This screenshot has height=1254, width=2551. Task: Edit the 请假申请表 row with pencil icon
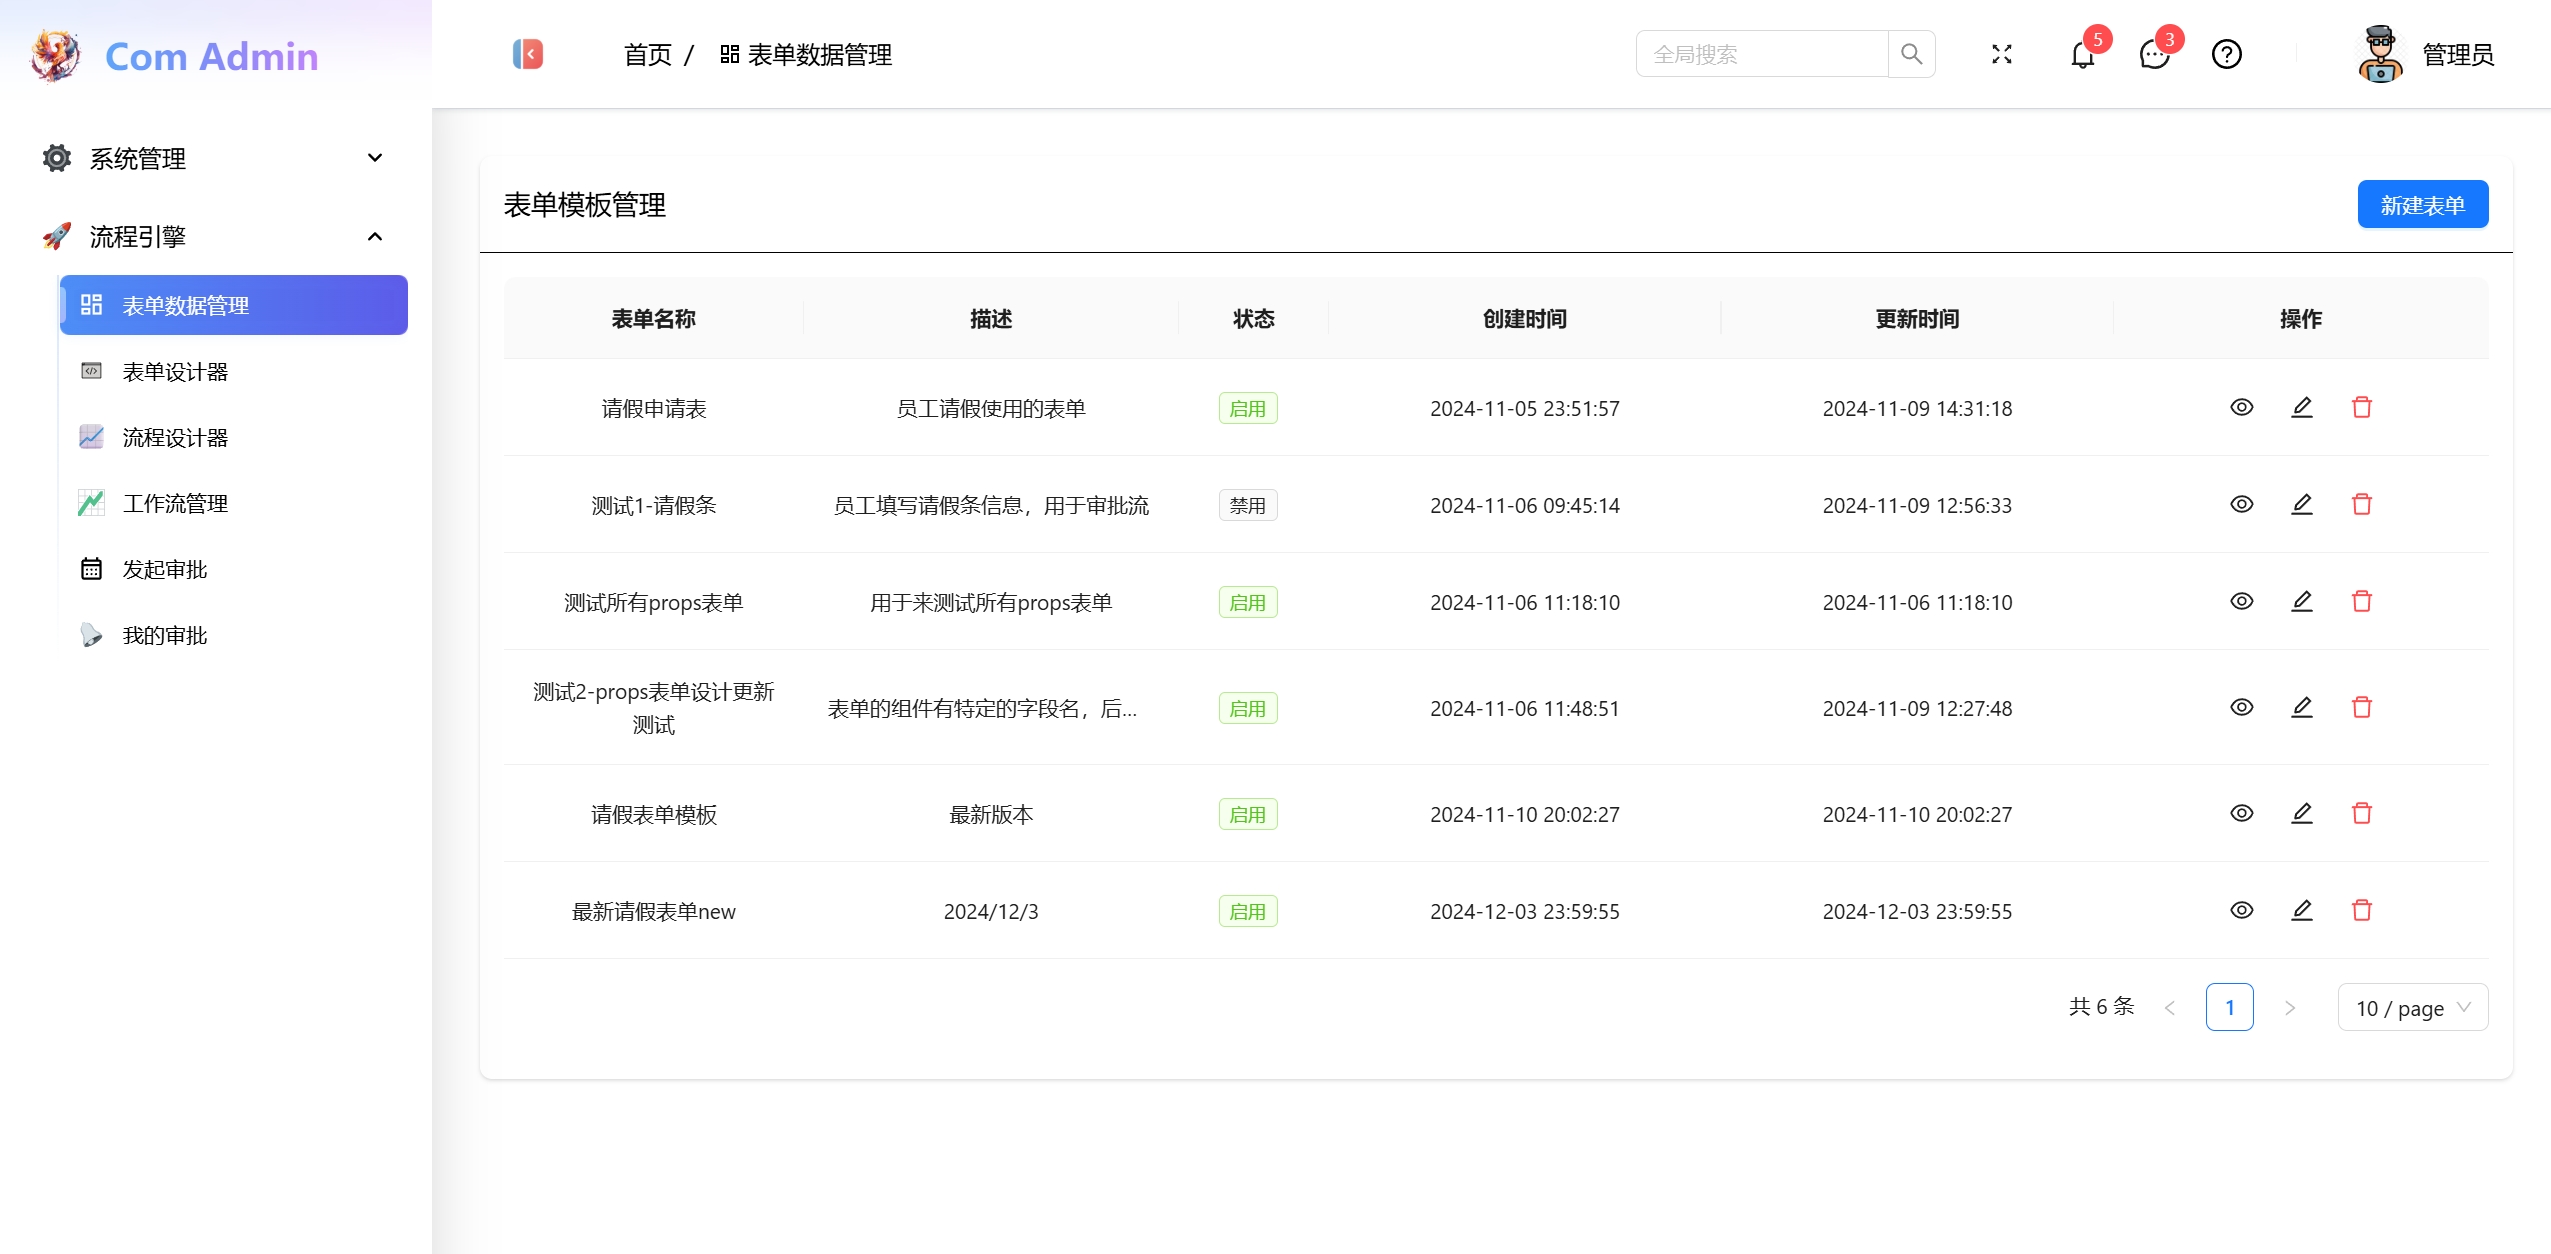pos(2302,407)
